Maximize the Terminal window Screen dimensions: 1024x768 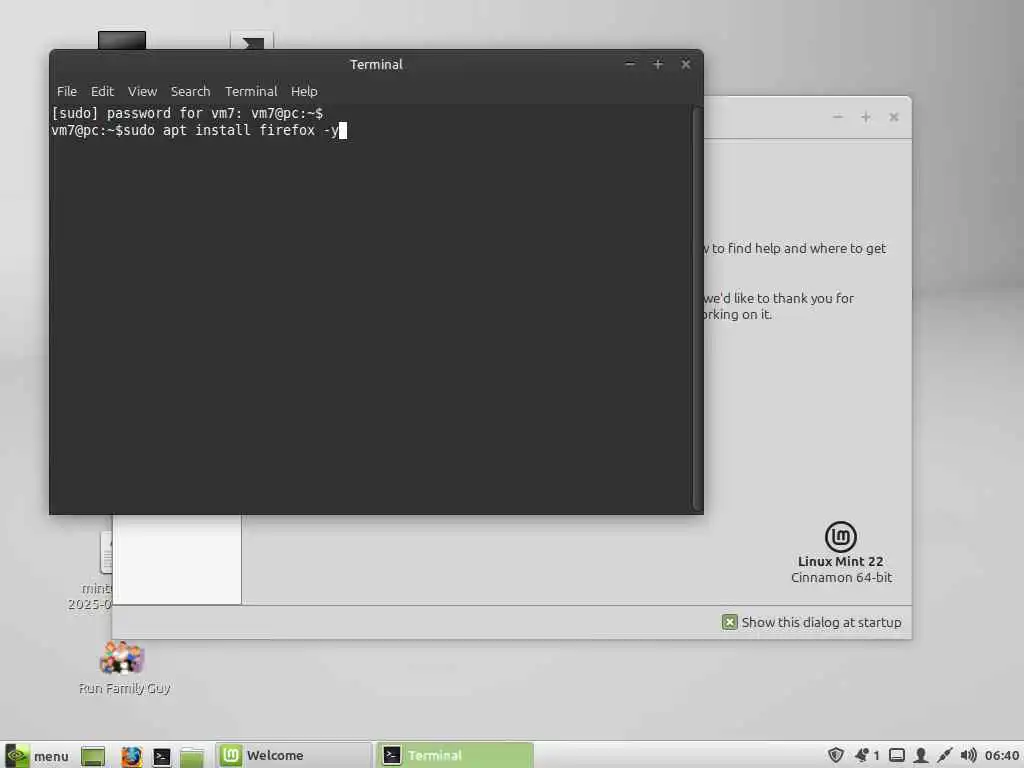pyautogui.click(x=658, y=64)
